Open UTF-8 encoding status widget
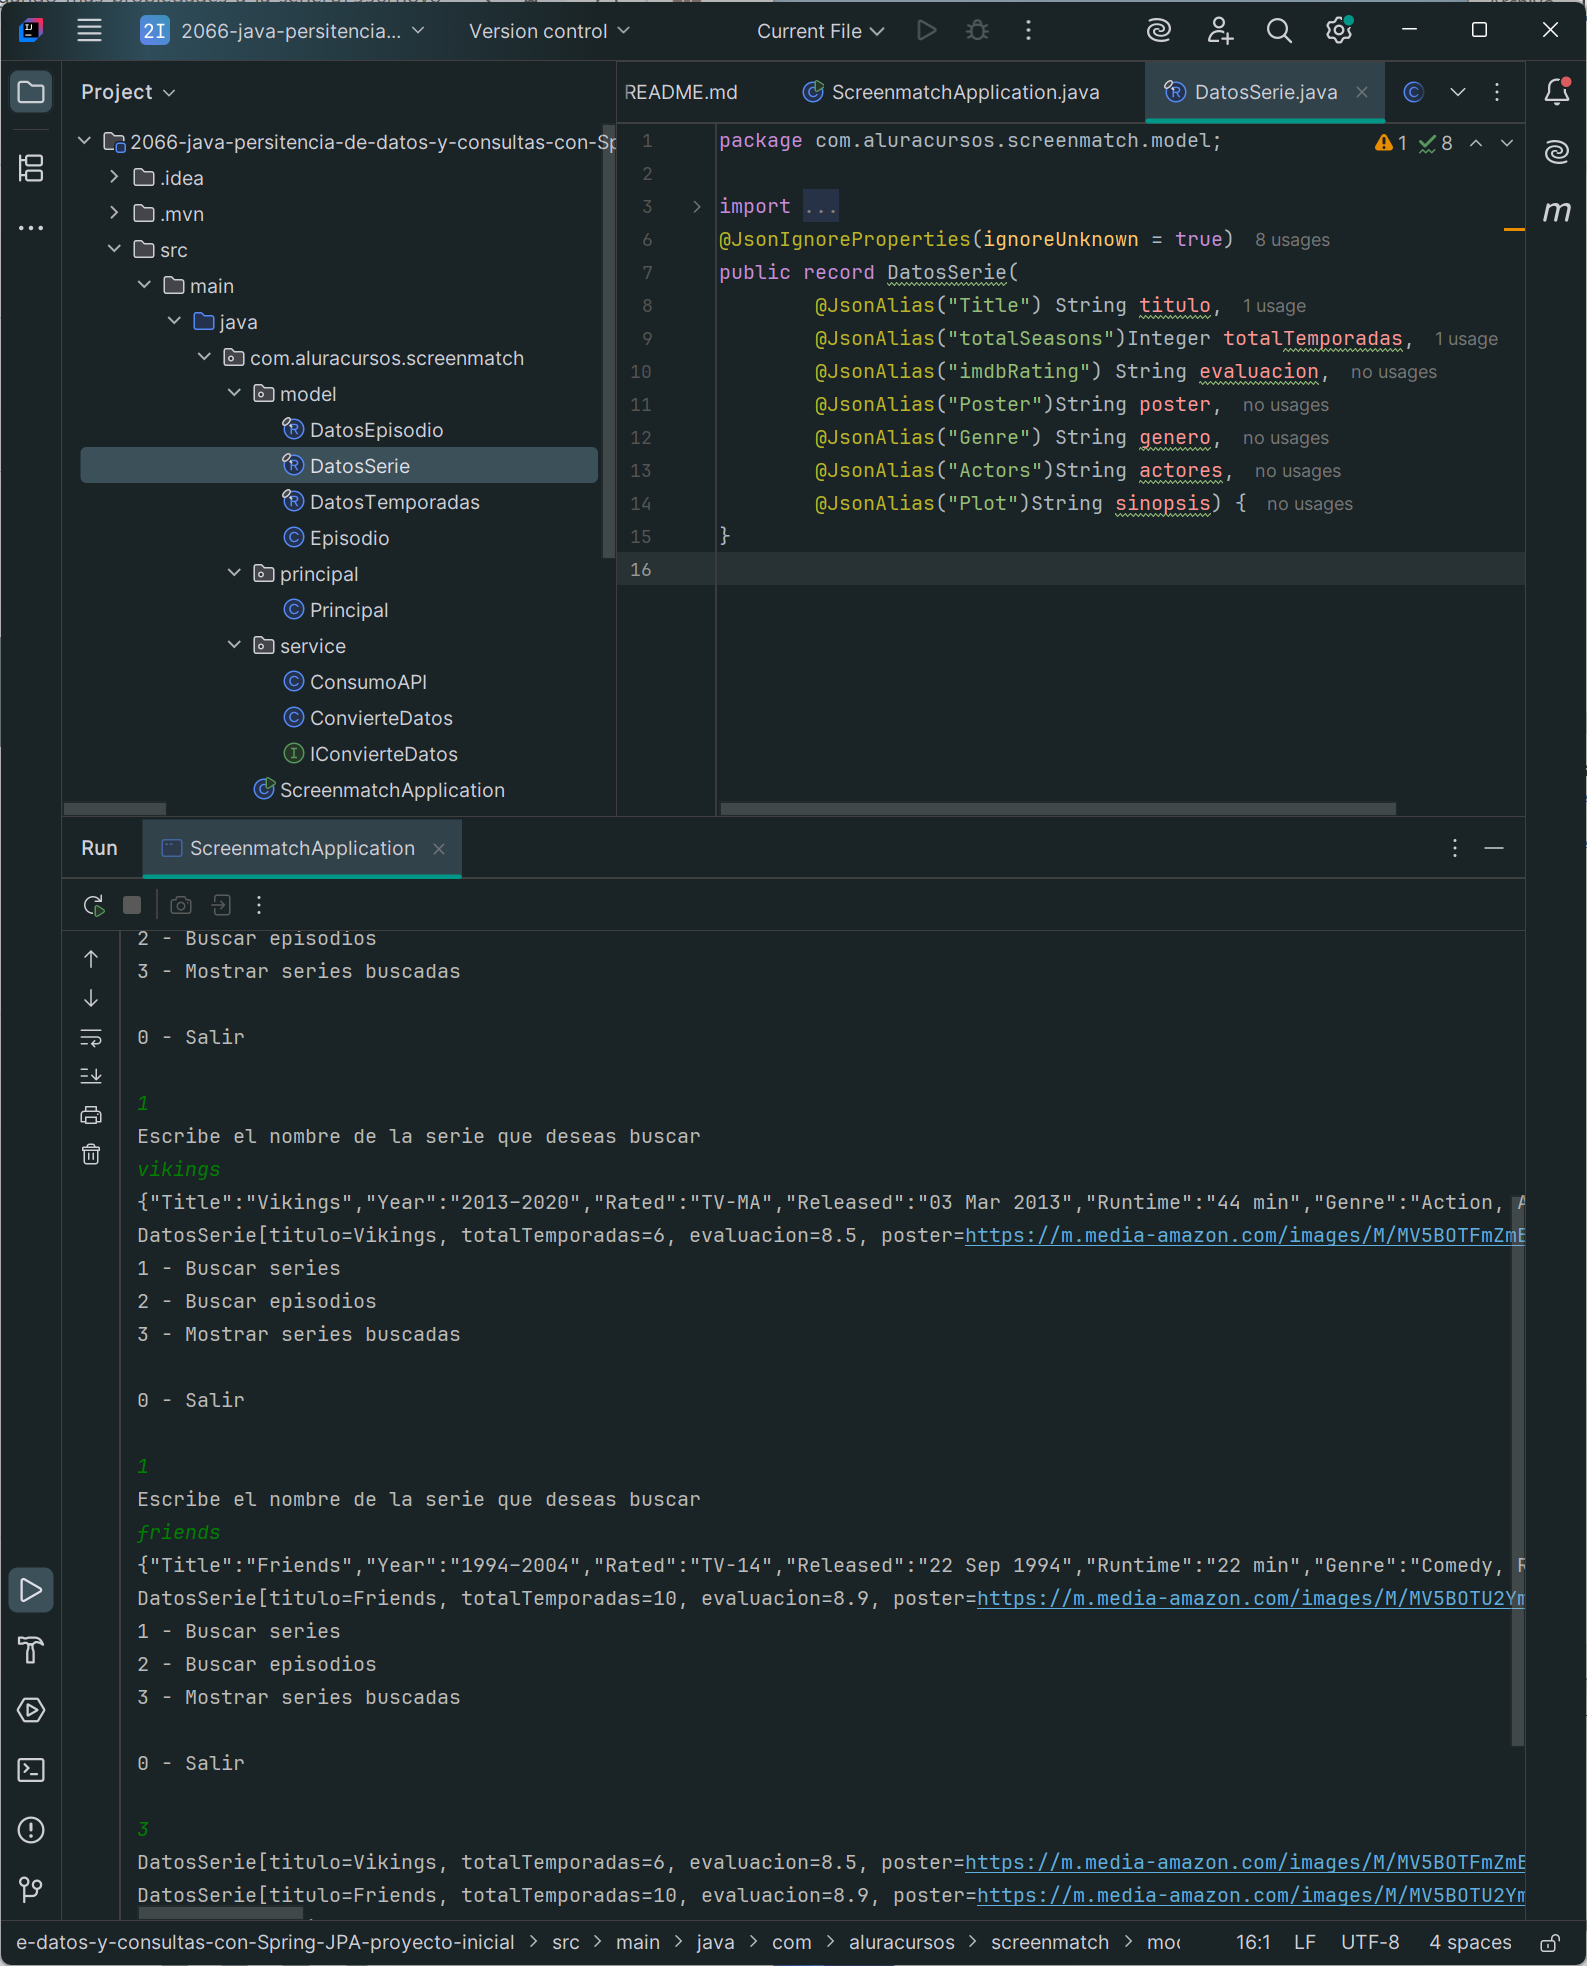This screenshot has width=1587, height=1966. pos(1370,1942)
